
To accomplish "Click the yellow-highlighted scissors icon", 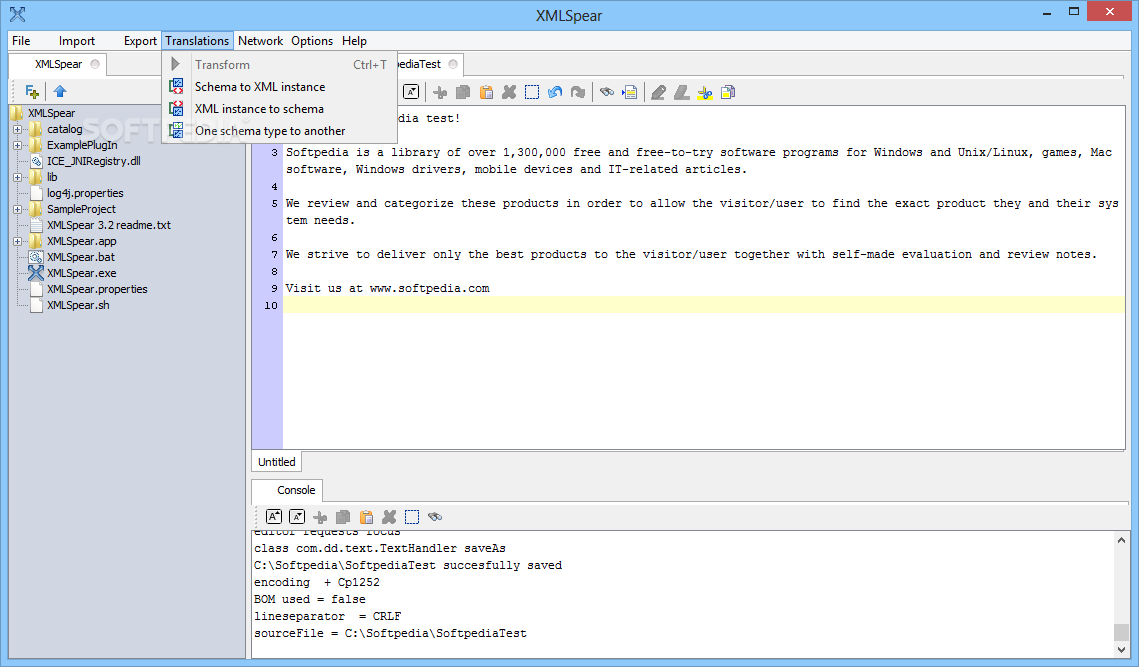I will [705, 92].
